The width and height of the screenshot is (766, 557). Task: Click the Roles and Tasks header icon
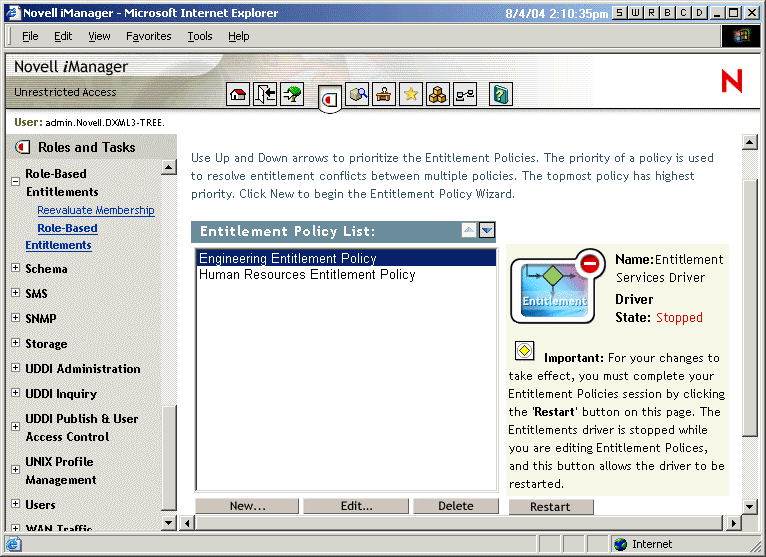[22, 147]
